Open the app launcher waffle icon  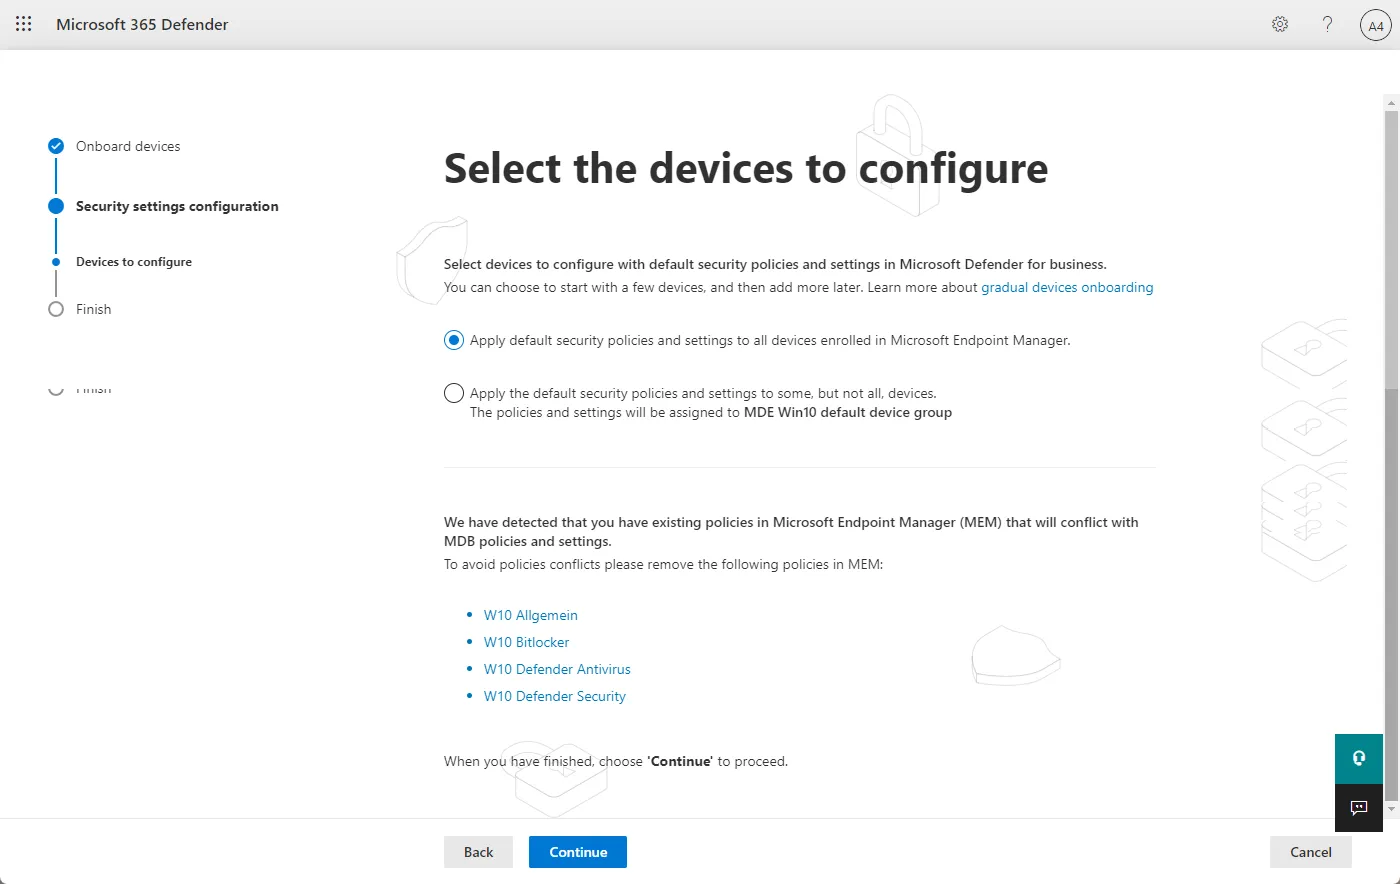point(24,24)
